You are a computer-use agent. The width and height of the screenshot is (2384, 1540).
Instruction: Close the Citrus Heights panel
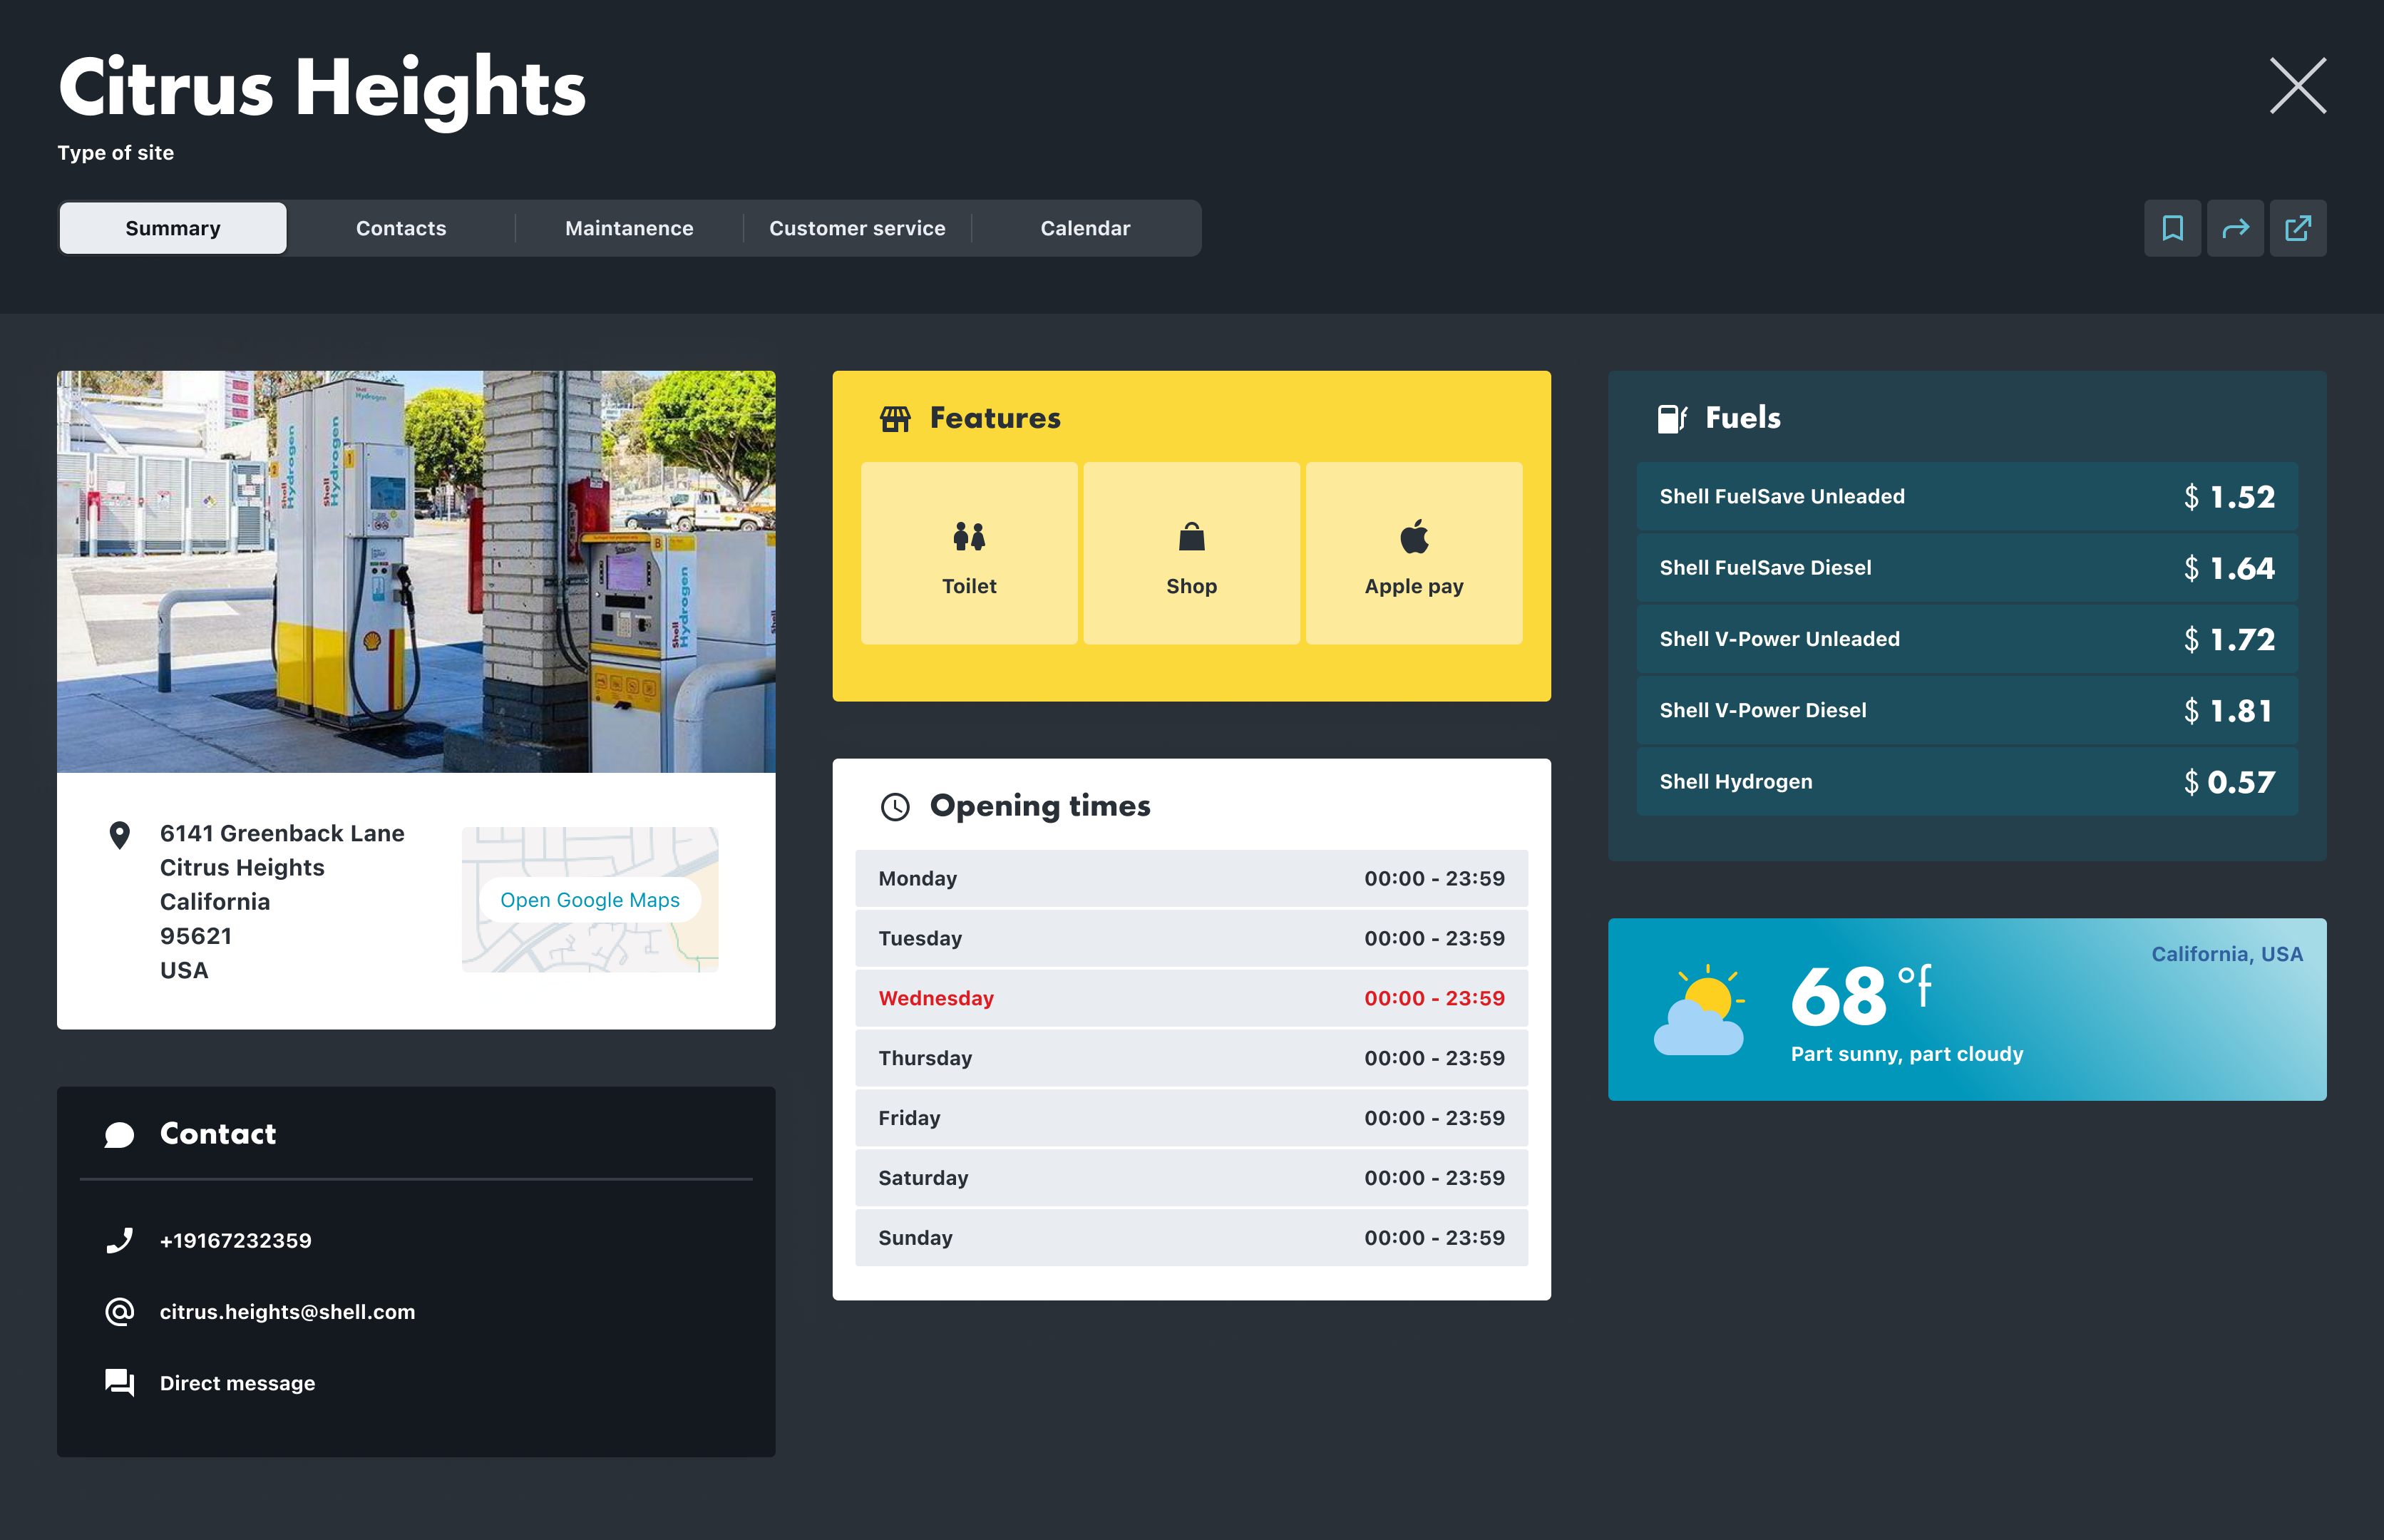(x=2297, y=86)
